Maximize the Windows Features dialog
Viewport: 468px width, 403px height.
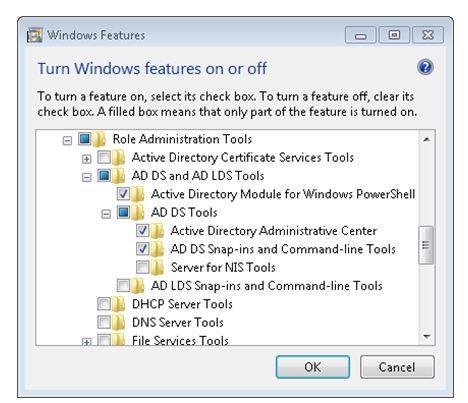coord(394,35)
